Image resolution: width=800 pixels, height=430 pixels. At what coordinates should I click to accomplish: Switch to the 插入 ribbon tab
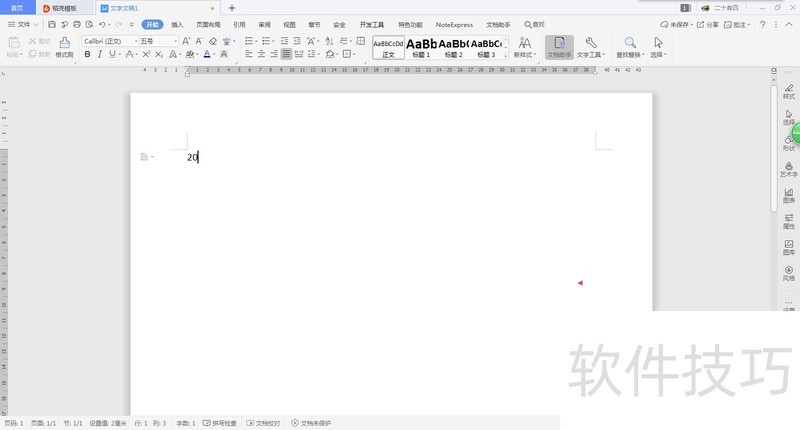177,24
